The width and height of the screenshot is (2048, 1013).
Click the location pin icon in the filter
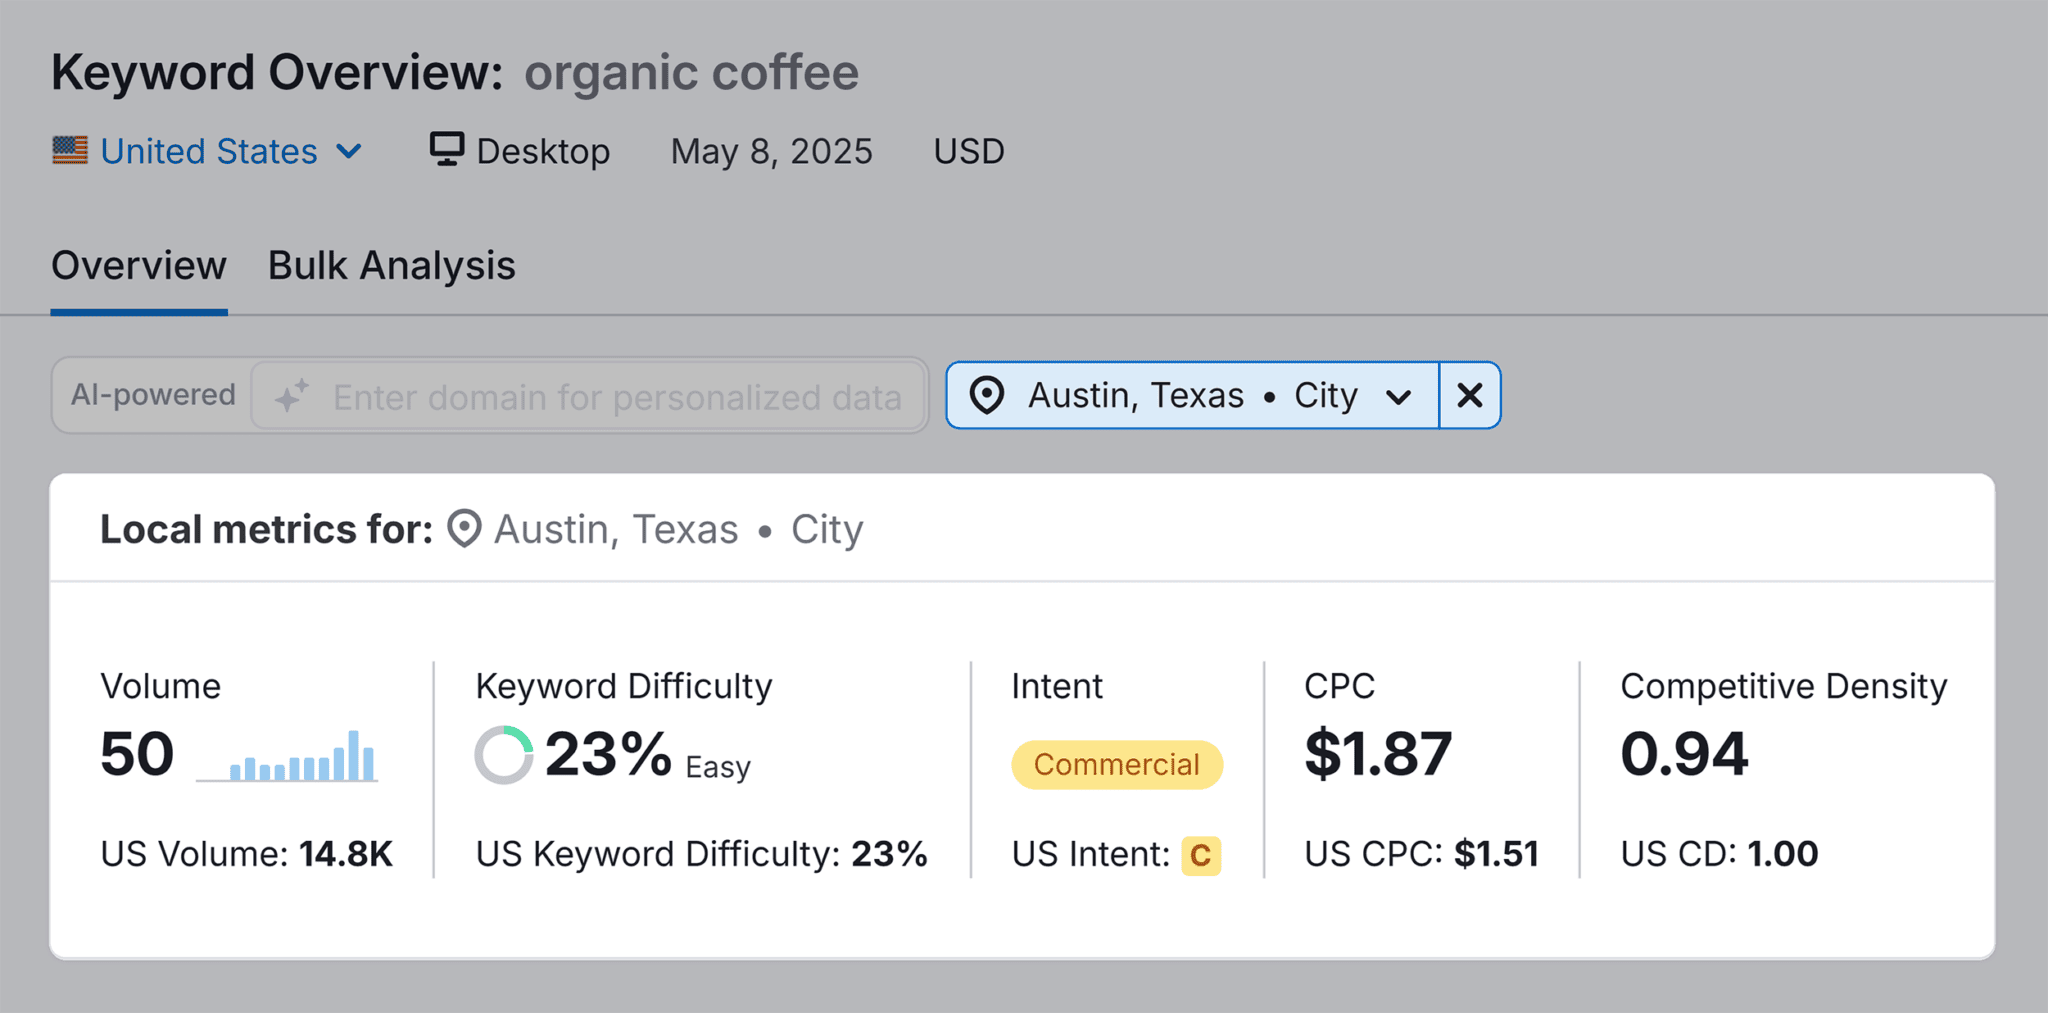[988, 396]
